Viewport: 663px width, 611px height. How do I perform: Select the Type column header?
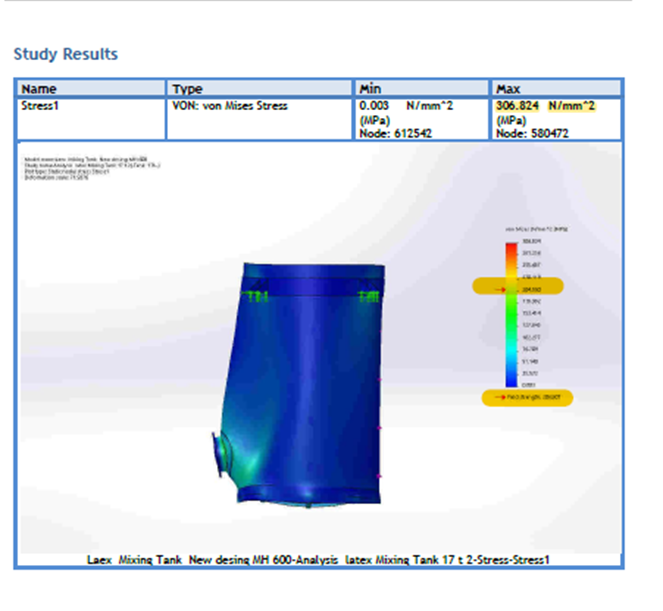point(187,89)
